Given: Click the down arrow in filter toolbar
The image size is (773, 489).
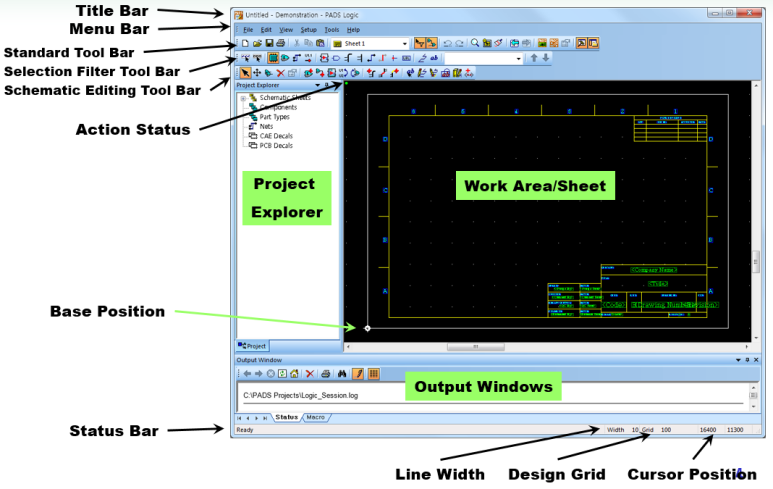Looking at the screenshot, I should click(x=546, y=58).
